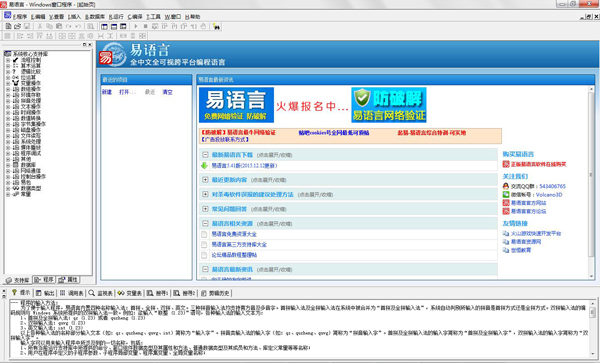Toggle the third panel layout toolbar icon
Screen dimensions: 600x363
click(x=123, y=26)
